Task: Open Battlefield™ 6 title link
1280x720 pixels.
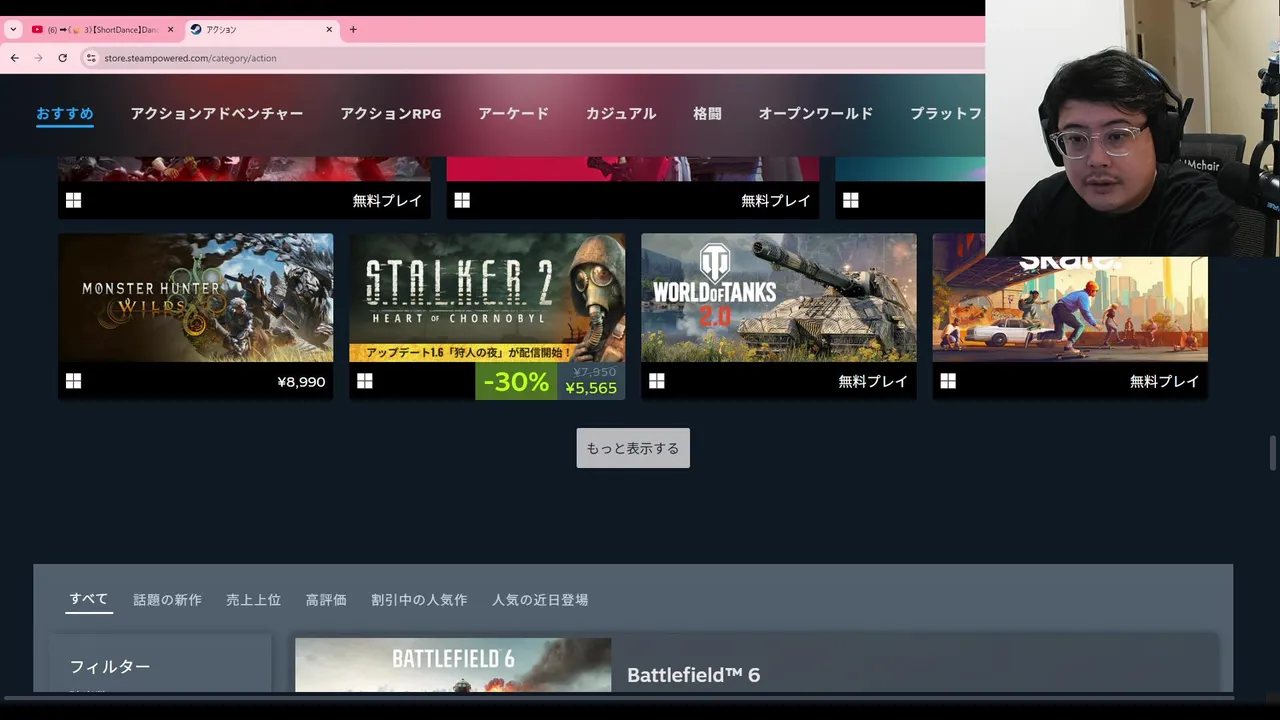Action: 693,675
